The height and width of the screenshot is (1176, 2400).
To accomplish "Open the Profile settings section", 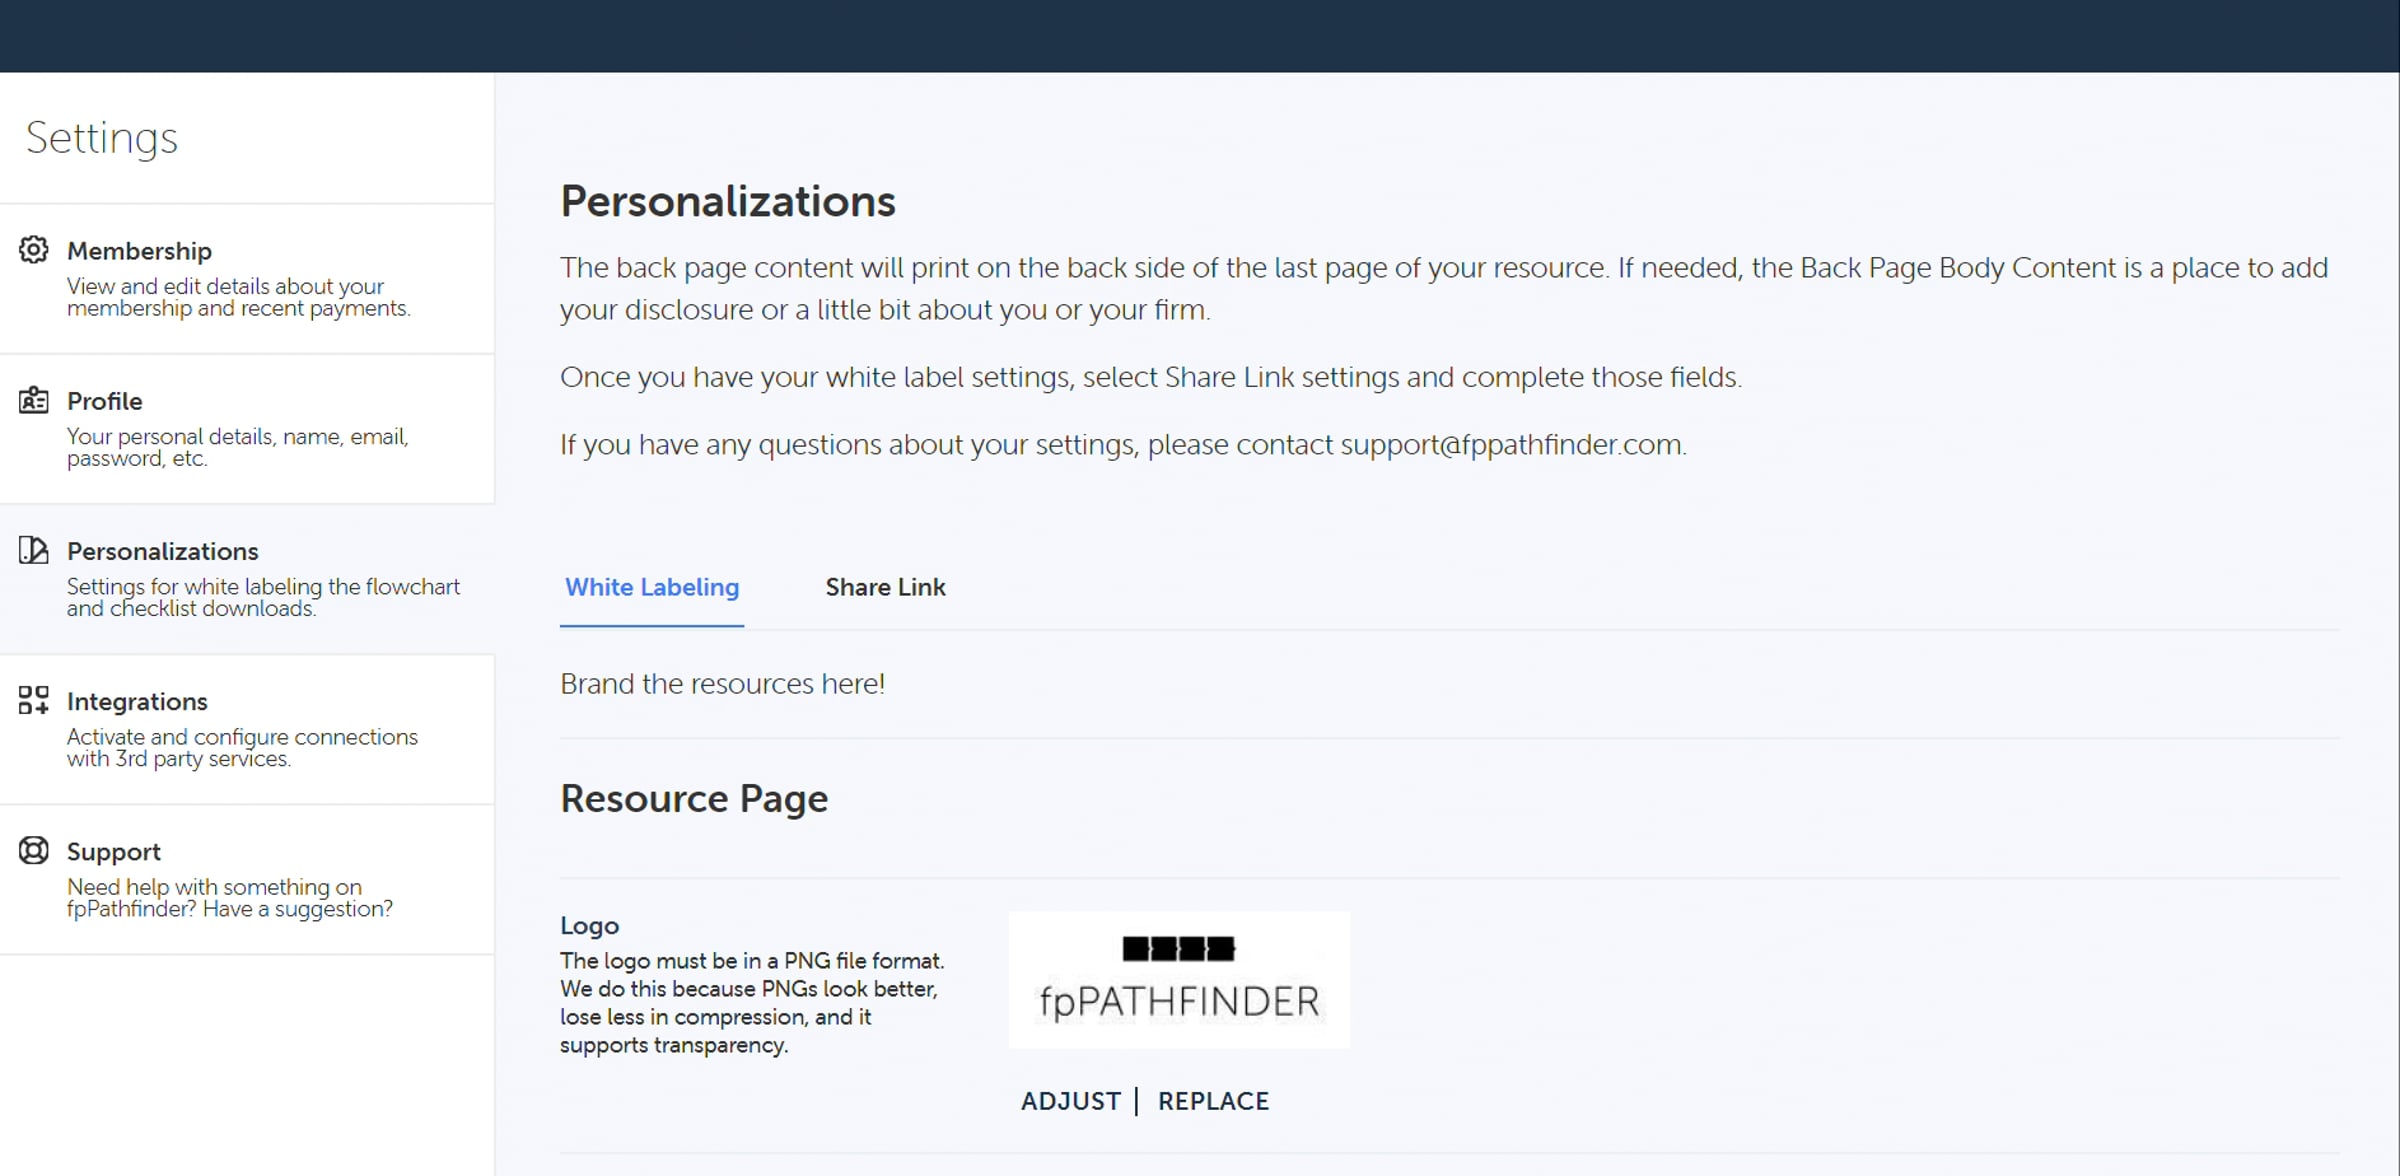I will click(247, 429).
